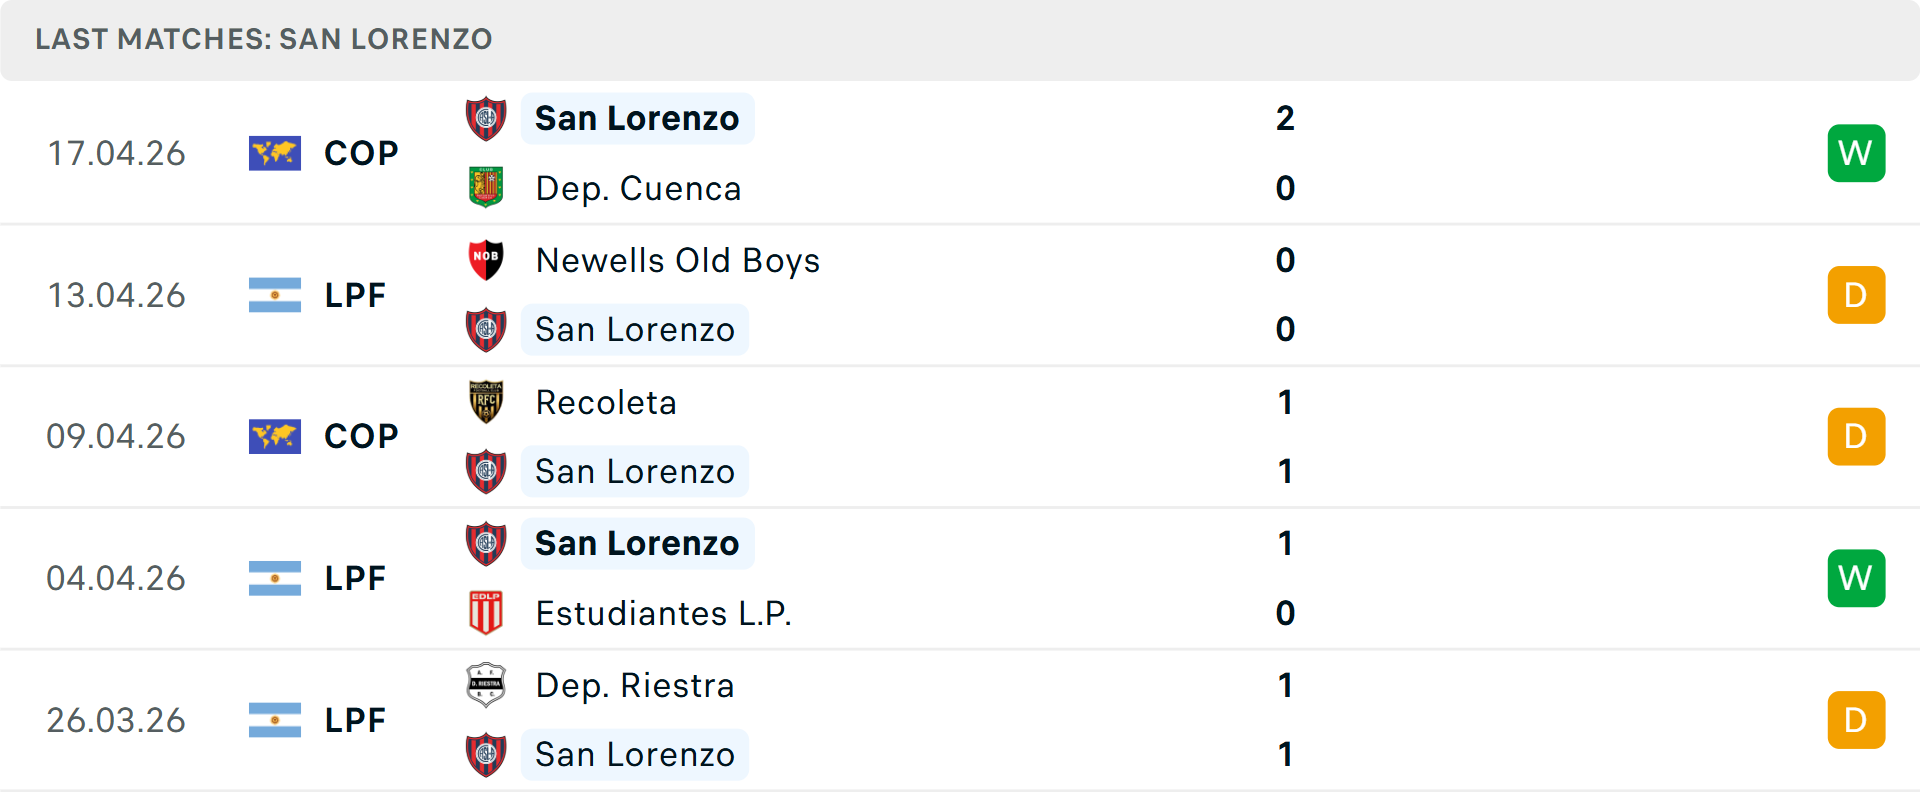Click the LPF league label for 04.04.26

pos(355,578)
